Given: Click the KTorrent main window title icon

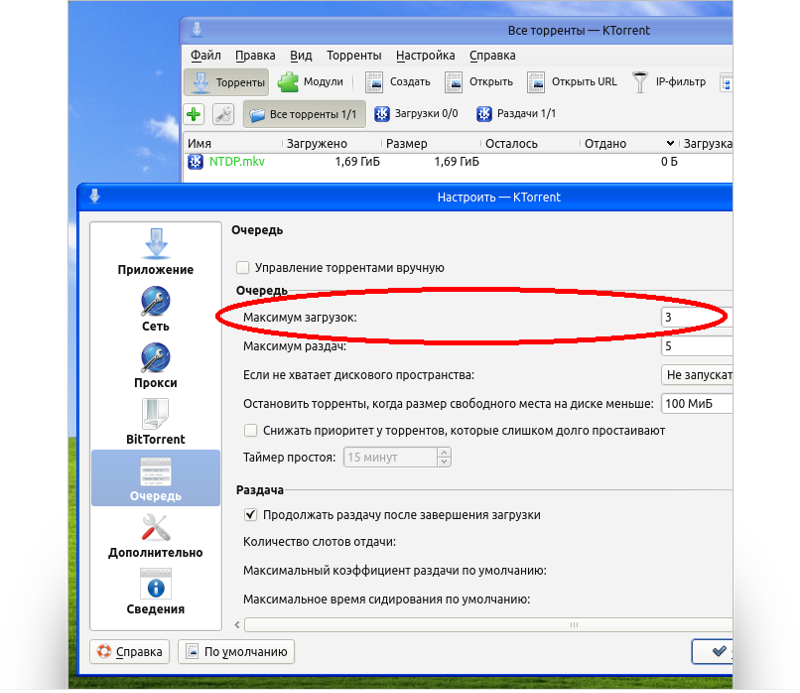Looking at the screenshot, I should click(197, 30).
